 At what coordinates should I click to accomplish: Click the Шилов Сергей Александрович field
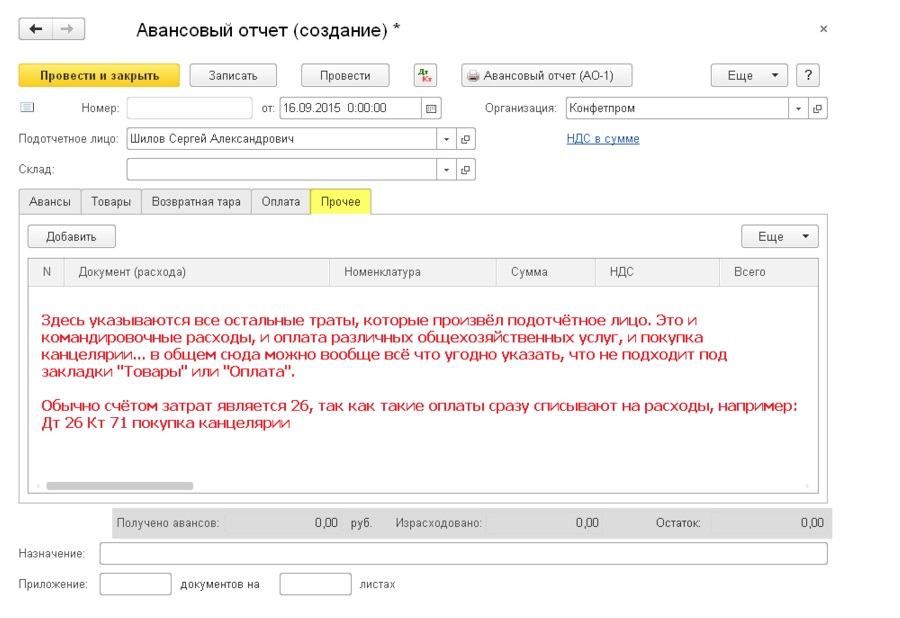click(x=282, y=139)
